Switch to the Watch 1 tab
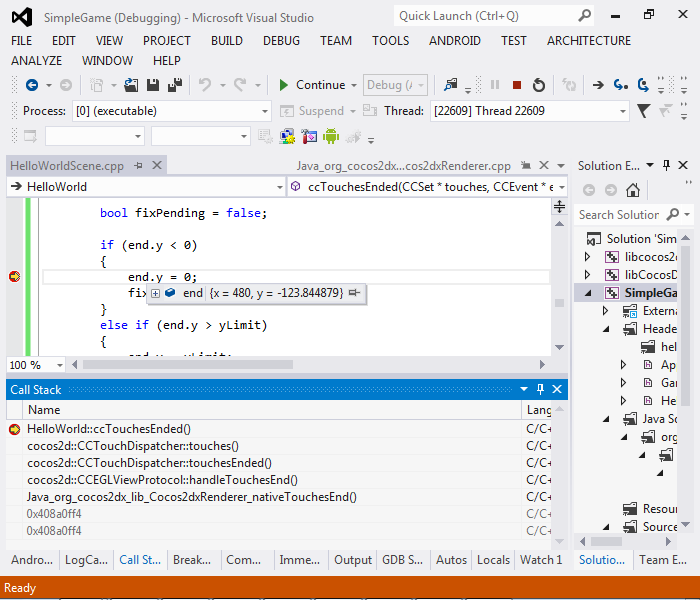Viewport: 700px width, 600px height. coord(541,560)
